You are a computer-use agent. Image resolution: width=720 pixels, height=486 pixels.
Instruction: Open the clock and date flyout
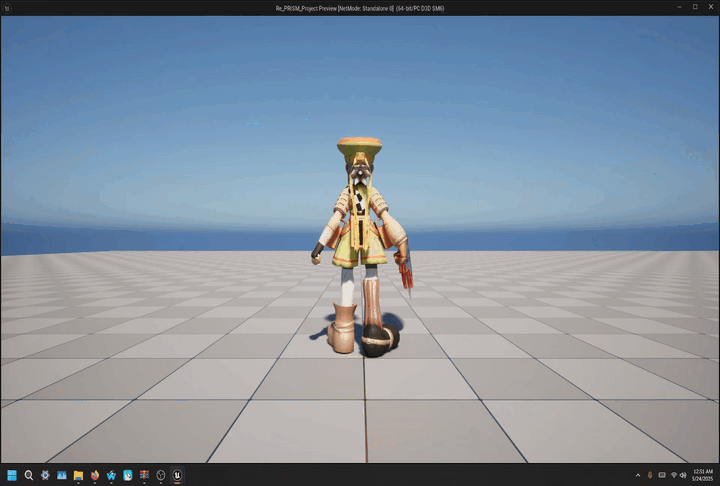703,475
